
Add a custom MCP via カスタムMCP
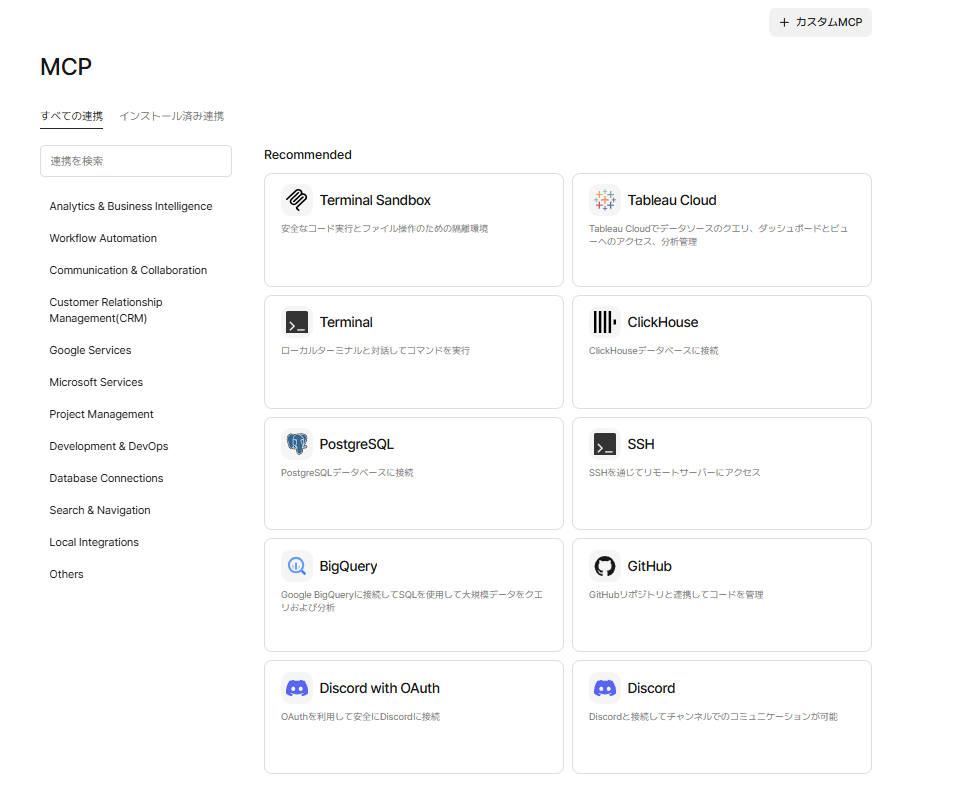(x=820, y=22)
